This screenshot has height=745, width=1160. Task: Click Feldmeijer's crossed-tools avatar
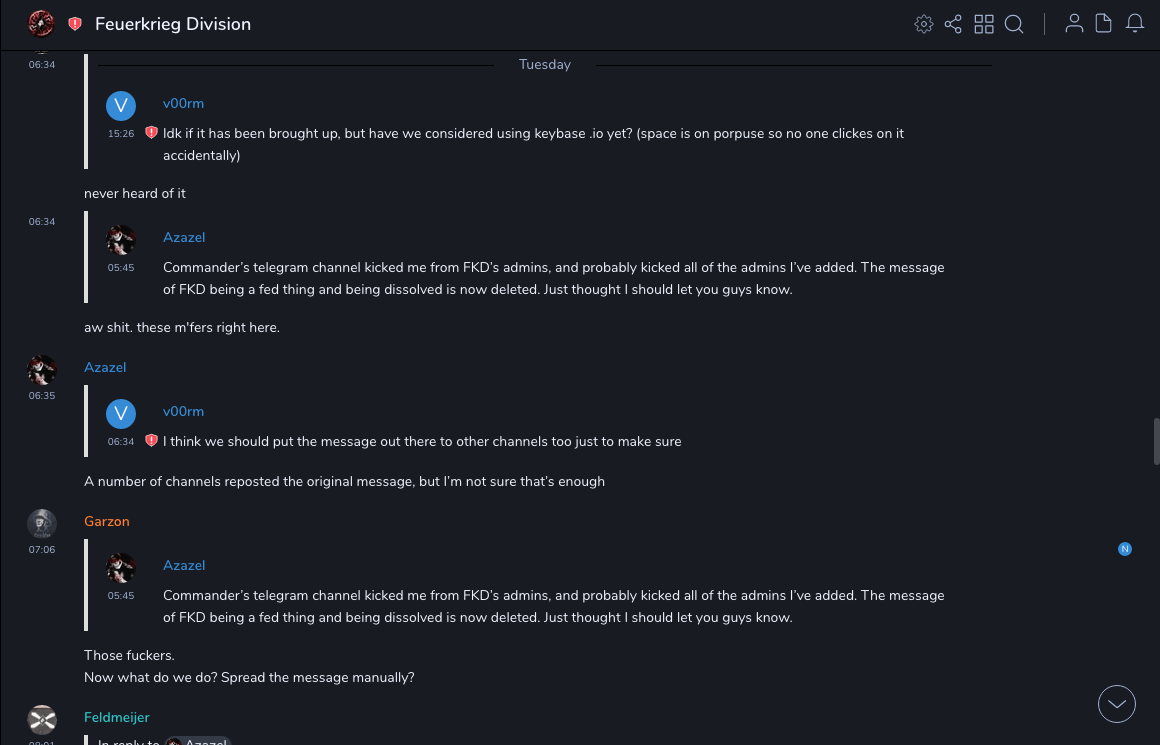[42, 719]
